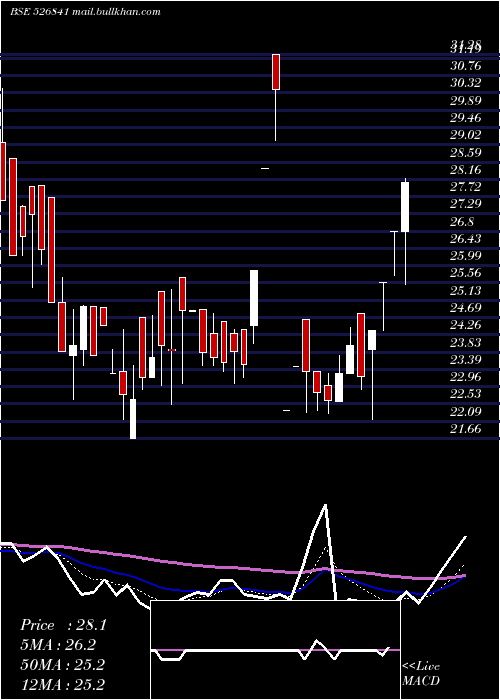Click the 29.89 price level label
Viewport: 500px width, 700px height.
pyautogui.click(x=466, y=101)
